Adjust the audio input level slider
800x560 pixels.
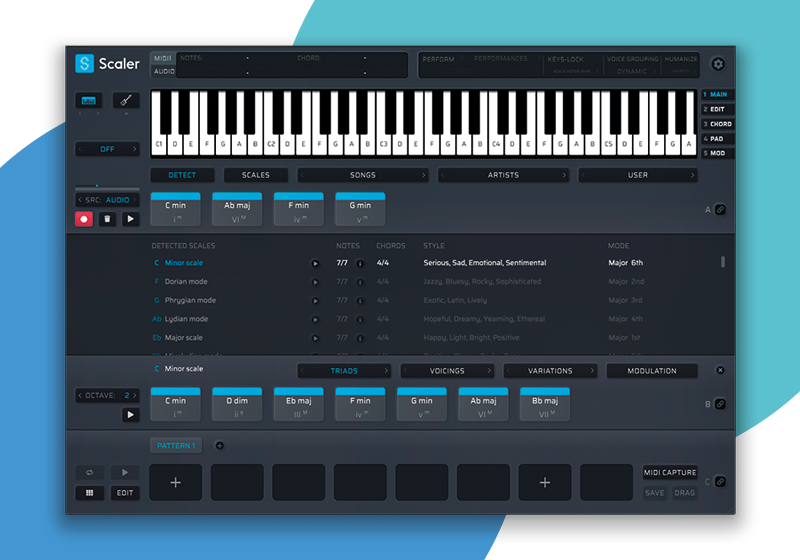(107, 187)
